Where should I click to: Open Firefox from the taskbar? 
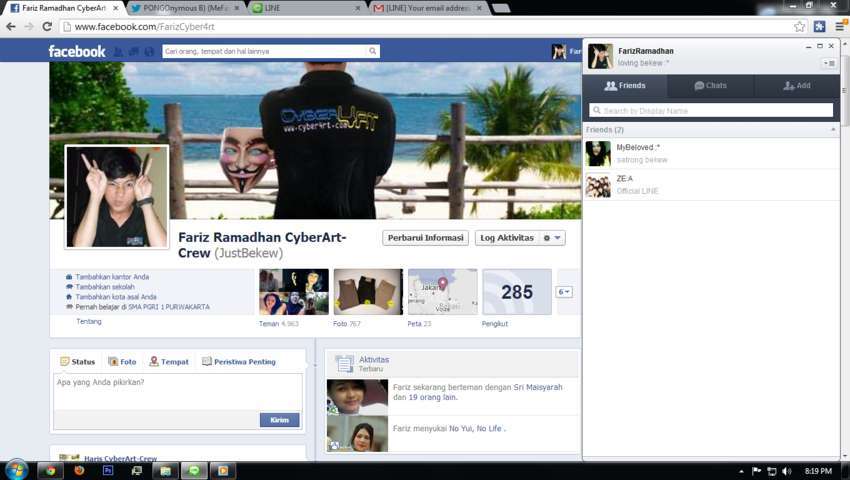(79, 471)
